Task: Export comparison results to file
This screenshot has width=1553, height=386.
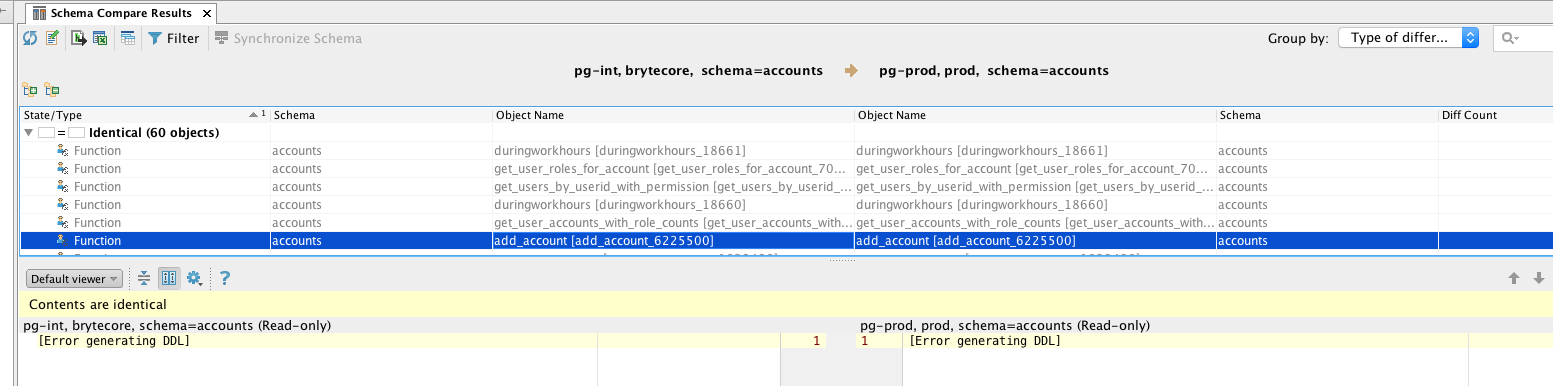Action: 78,38
